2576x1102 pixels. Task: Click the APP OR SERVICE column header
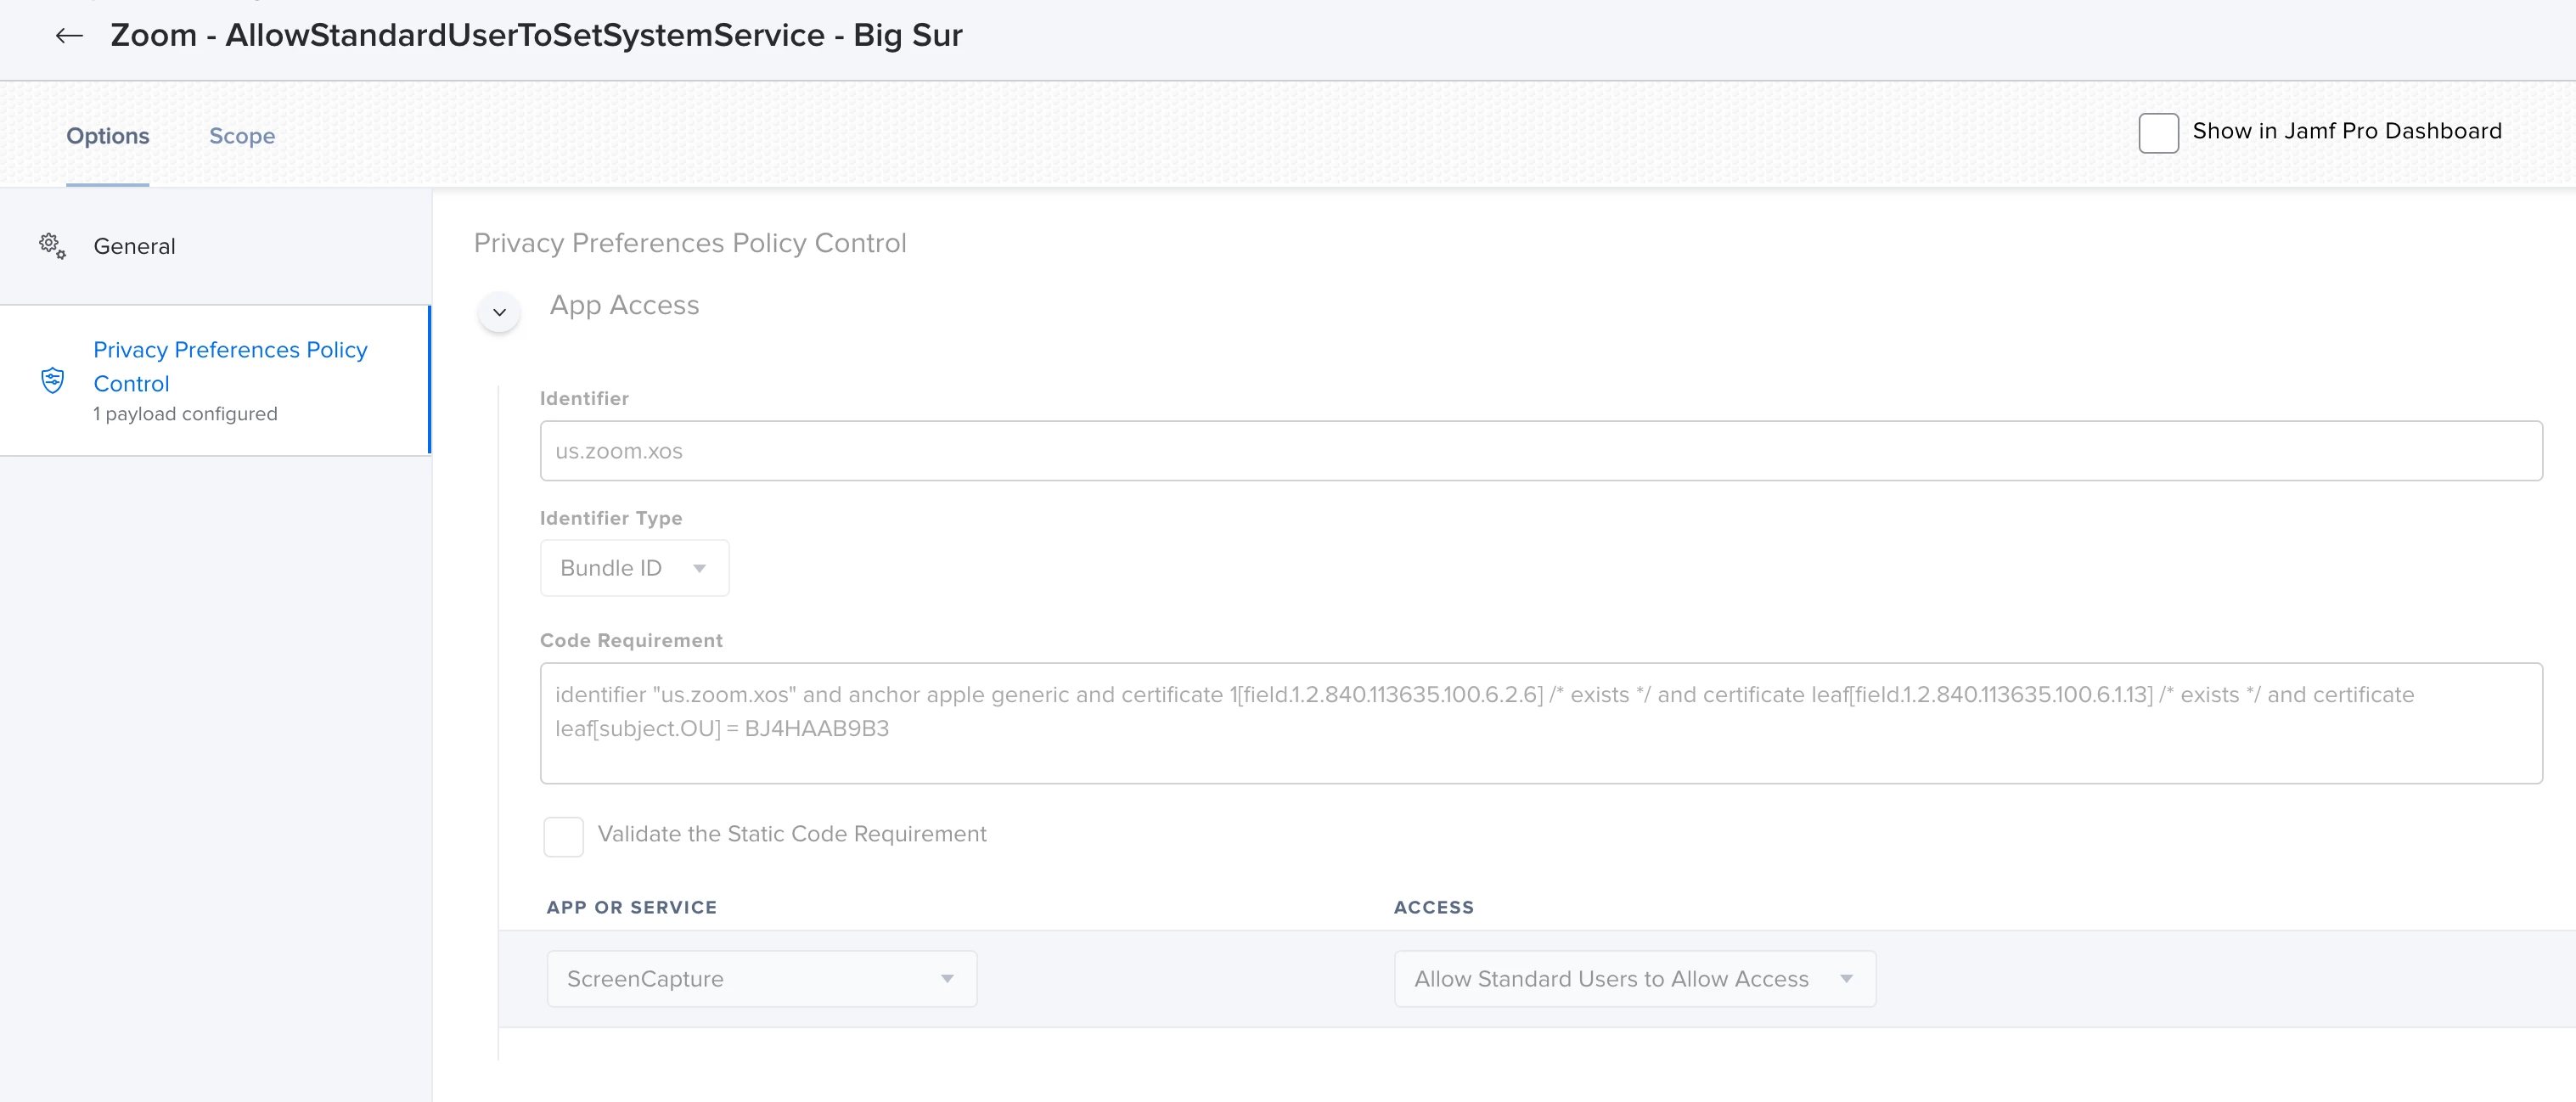coord(632,907)
